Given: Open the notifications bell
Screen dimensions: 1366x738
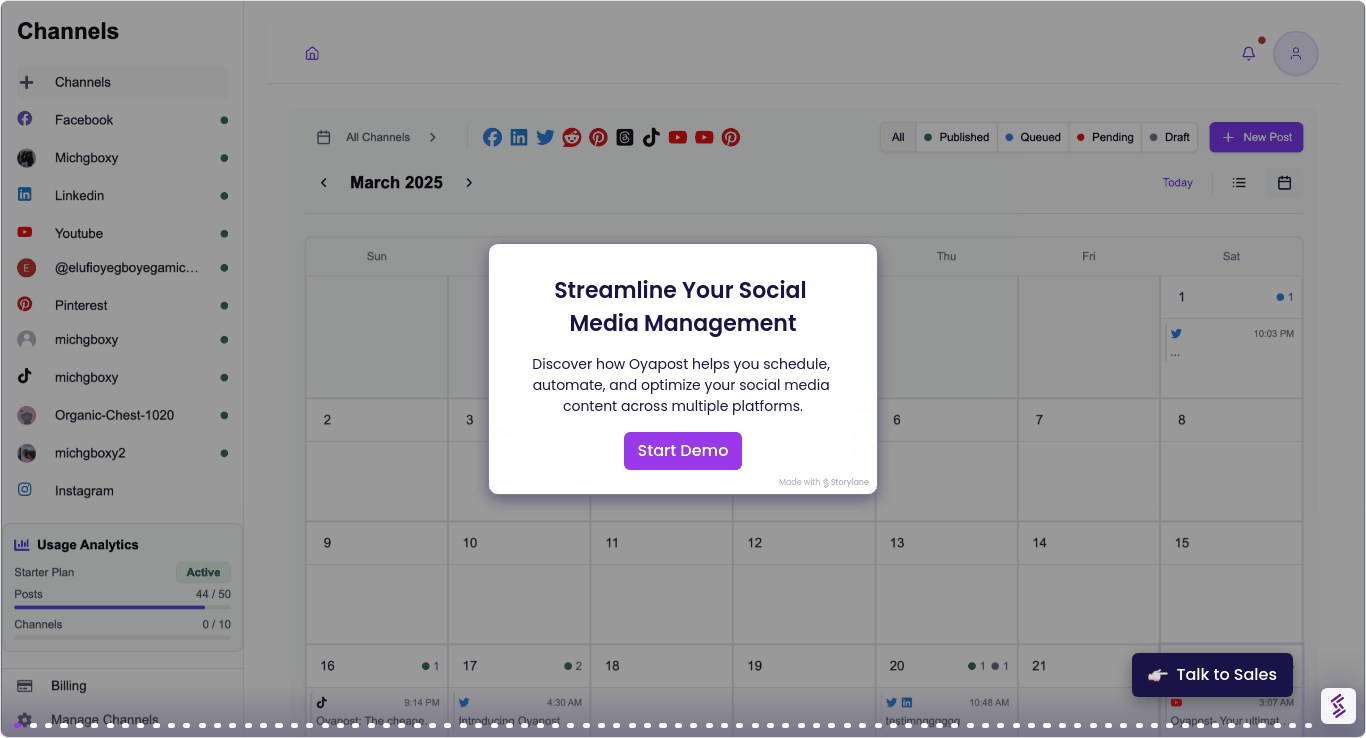Looking at the screenshot, I should tap(1249, 54).
